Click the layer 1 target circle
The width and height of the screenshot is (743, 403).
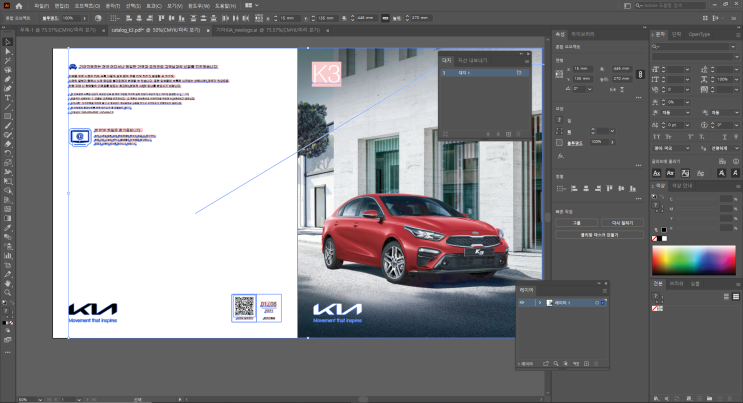pos(597,302)
